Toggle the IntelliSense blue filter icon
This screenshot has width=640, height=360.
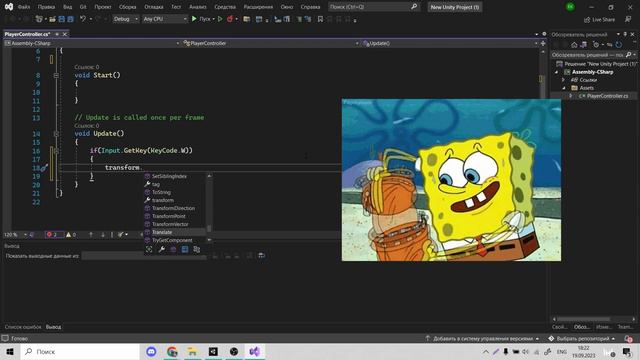point(185,249)
